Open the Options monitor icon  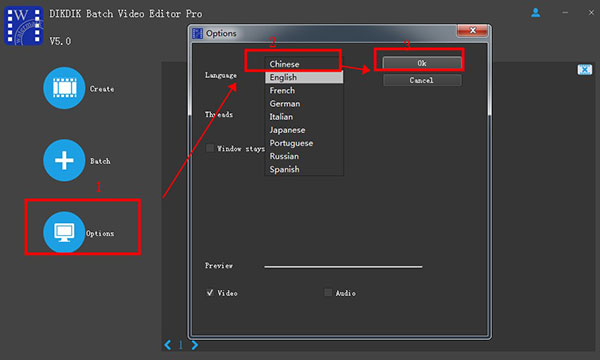pyautogui.click(x=64, y=232)
